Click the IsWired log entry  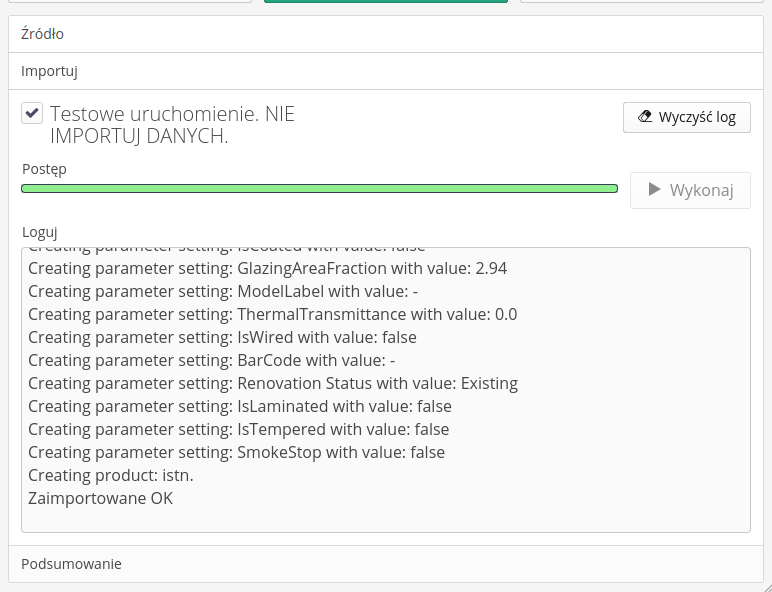tap(222, 337)
